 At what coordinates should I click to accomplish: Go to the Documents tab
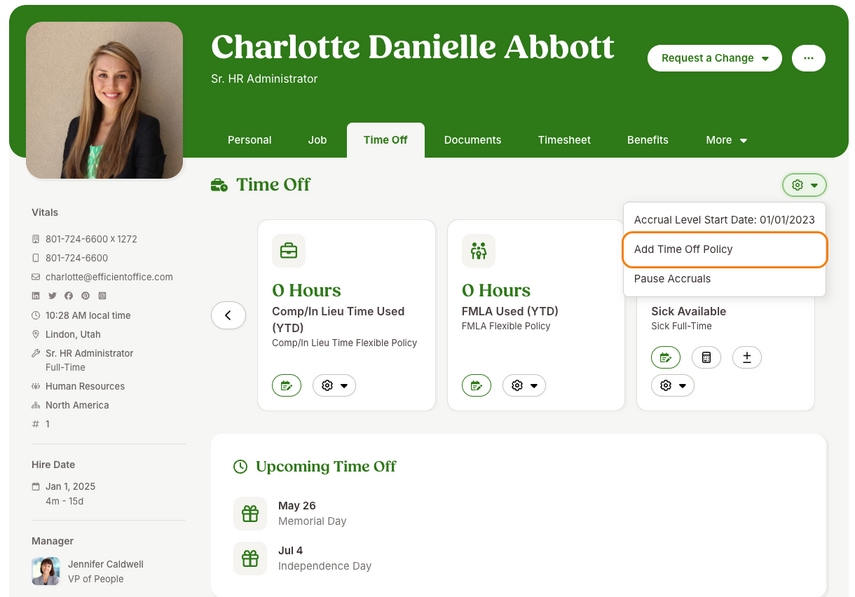click(x=472, y=140)
